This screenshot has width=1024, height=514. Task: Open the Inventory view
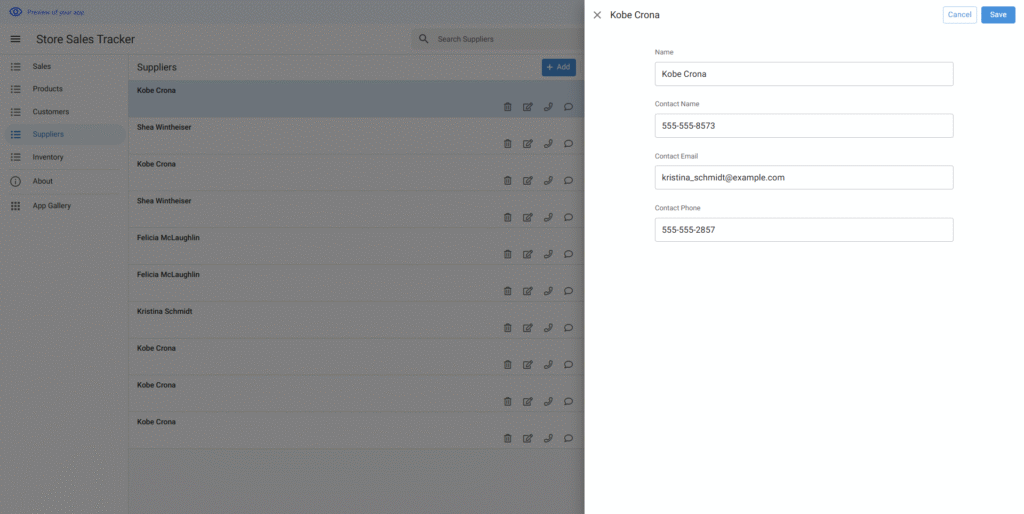(48, 157)
